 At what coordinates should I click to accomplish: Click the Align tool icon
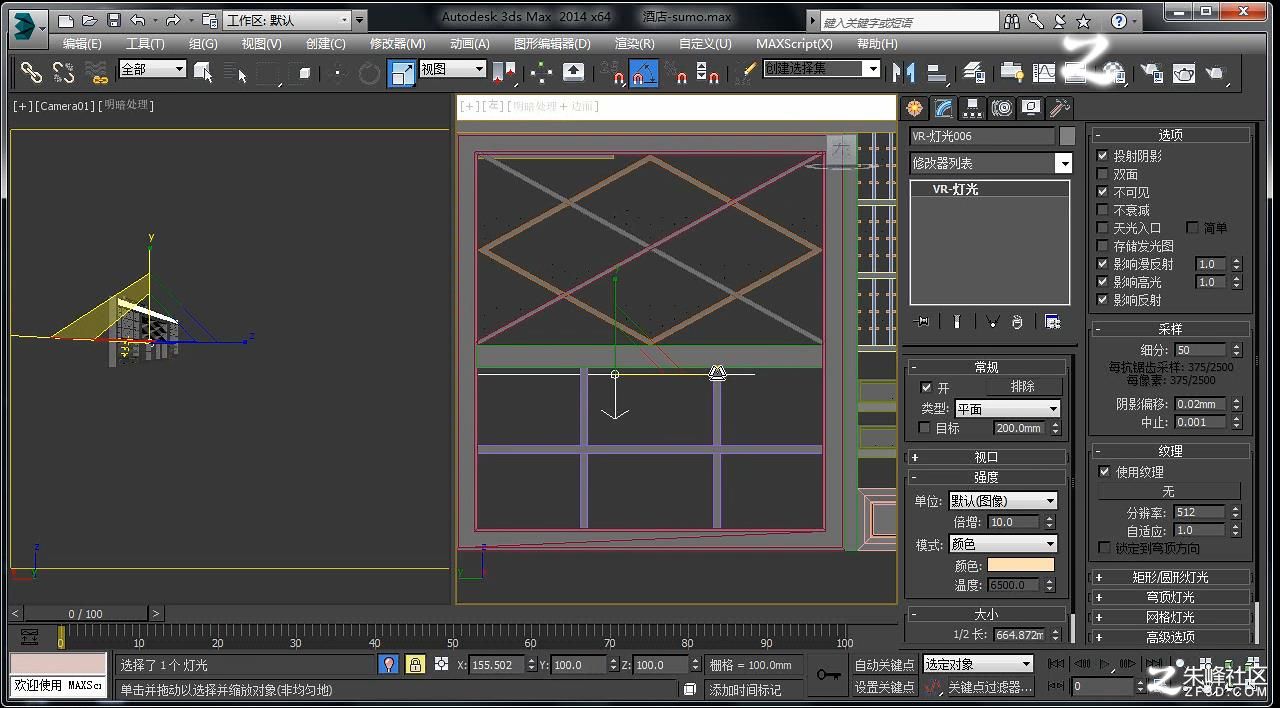pos(937,72)
